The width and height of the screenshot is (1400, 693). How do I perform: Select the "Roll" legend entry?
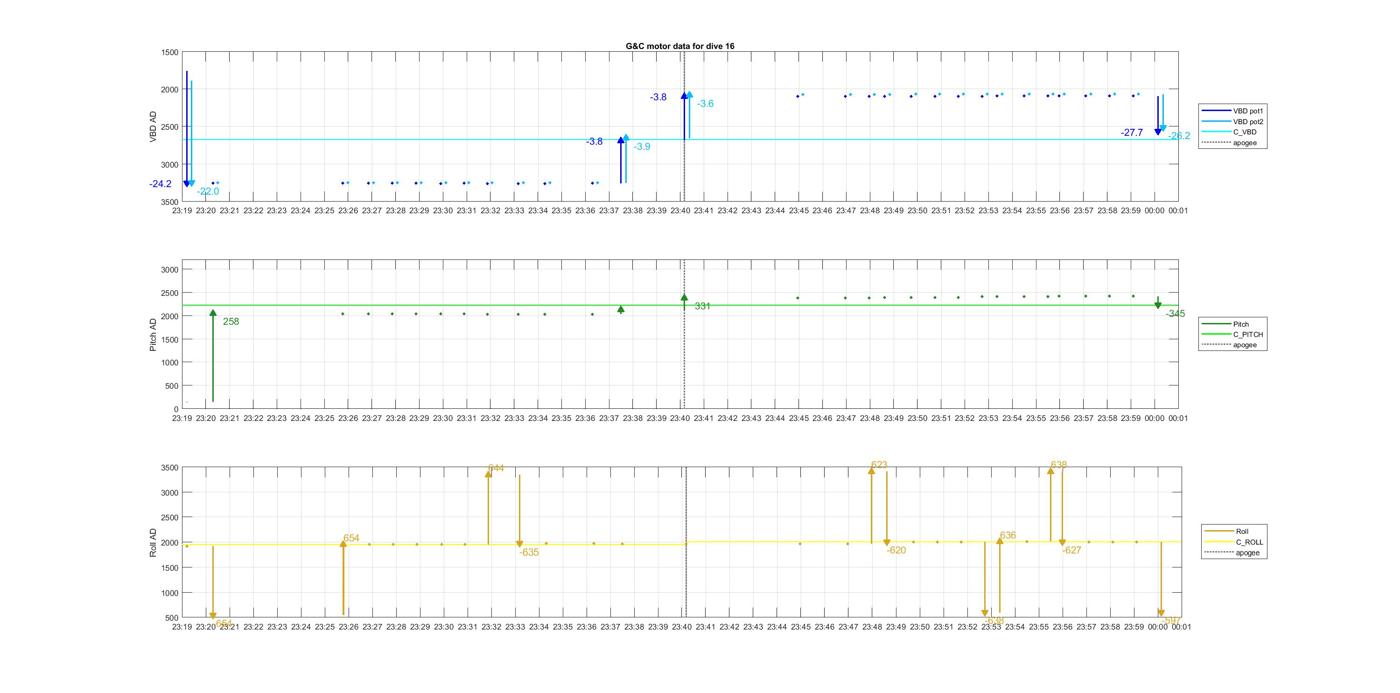click(x=1242, y=531)
